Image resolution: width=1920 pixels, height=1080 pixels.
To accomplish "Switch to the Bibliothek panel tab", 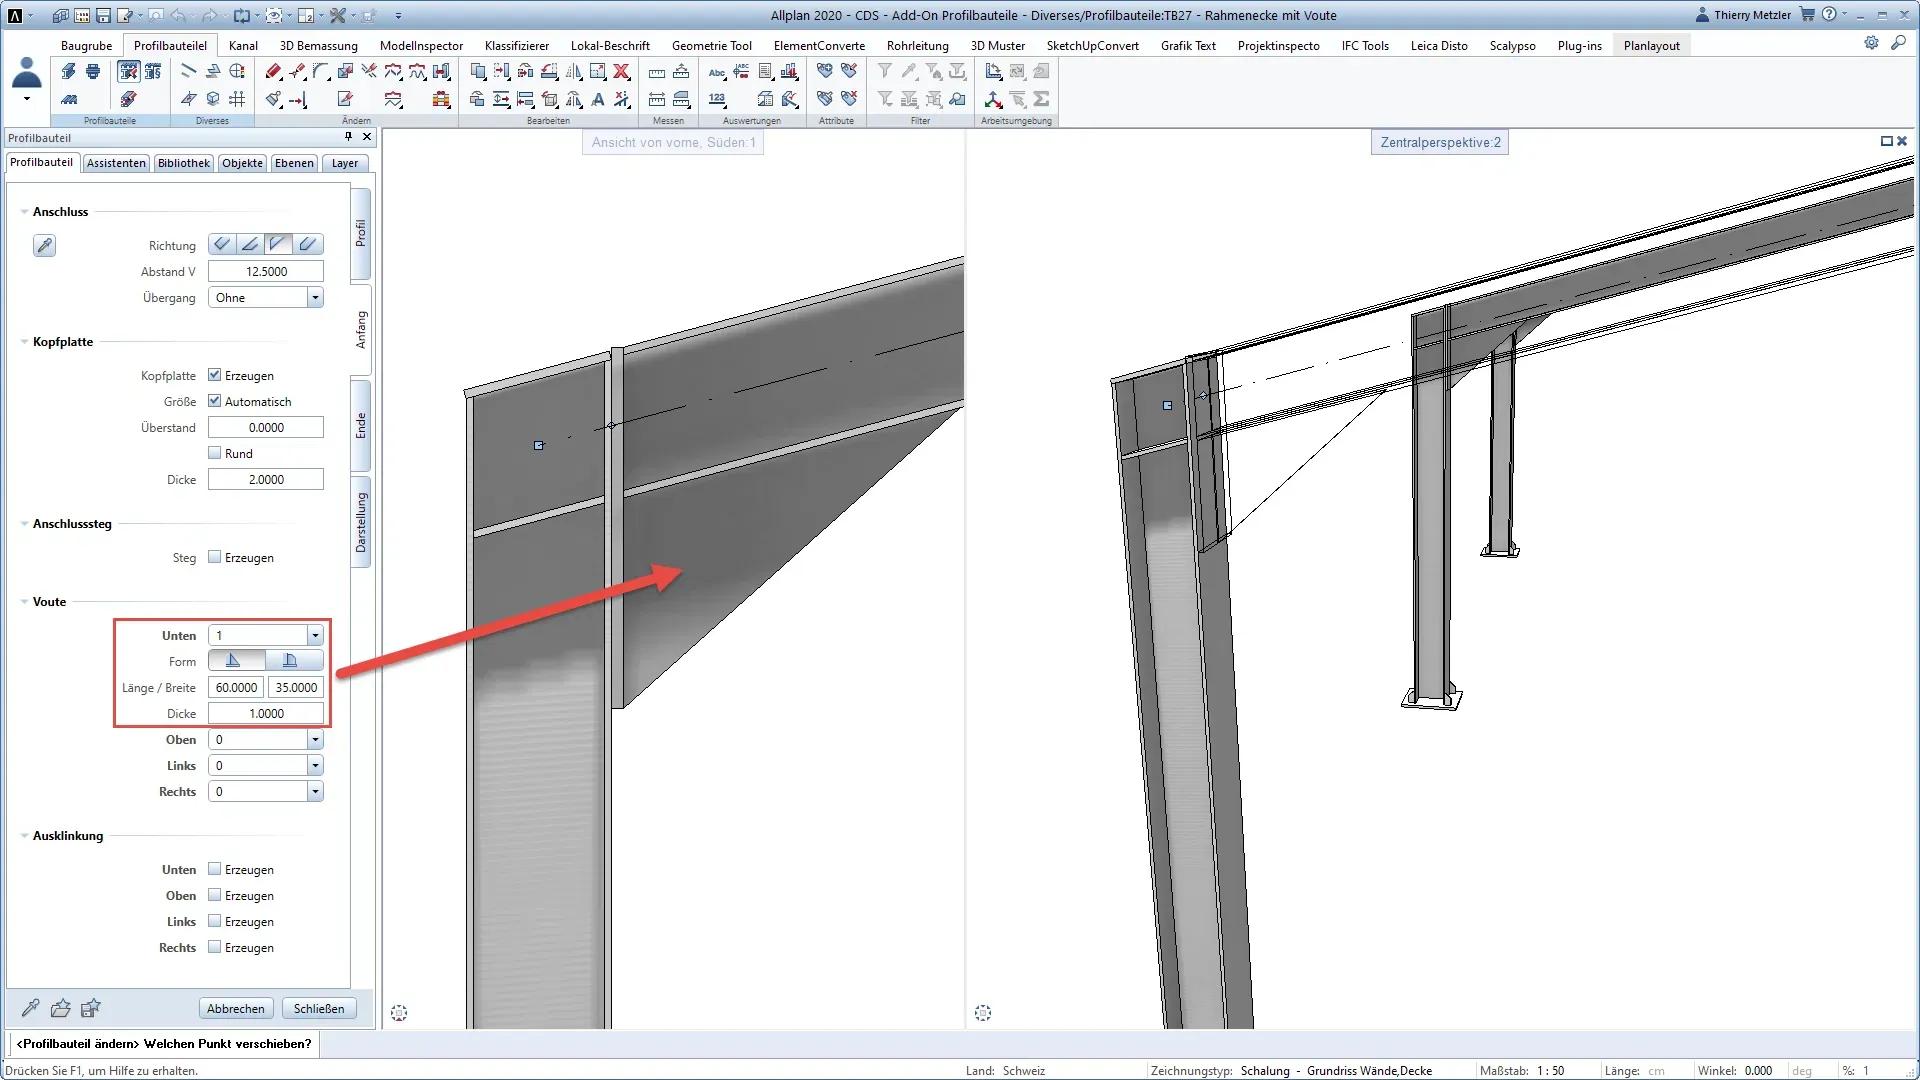I will [x=183, y=163].
